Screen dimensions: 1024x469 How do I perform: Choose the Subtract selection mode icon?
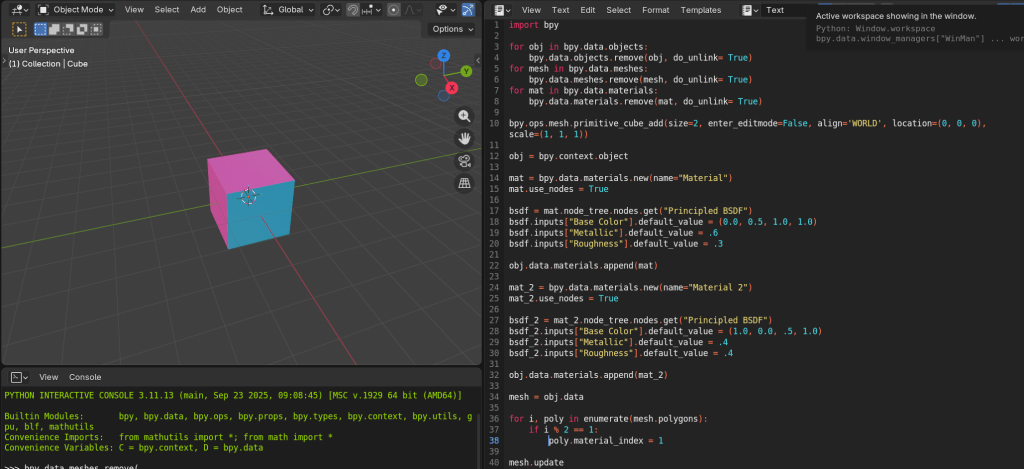click(x=69, y=29)
